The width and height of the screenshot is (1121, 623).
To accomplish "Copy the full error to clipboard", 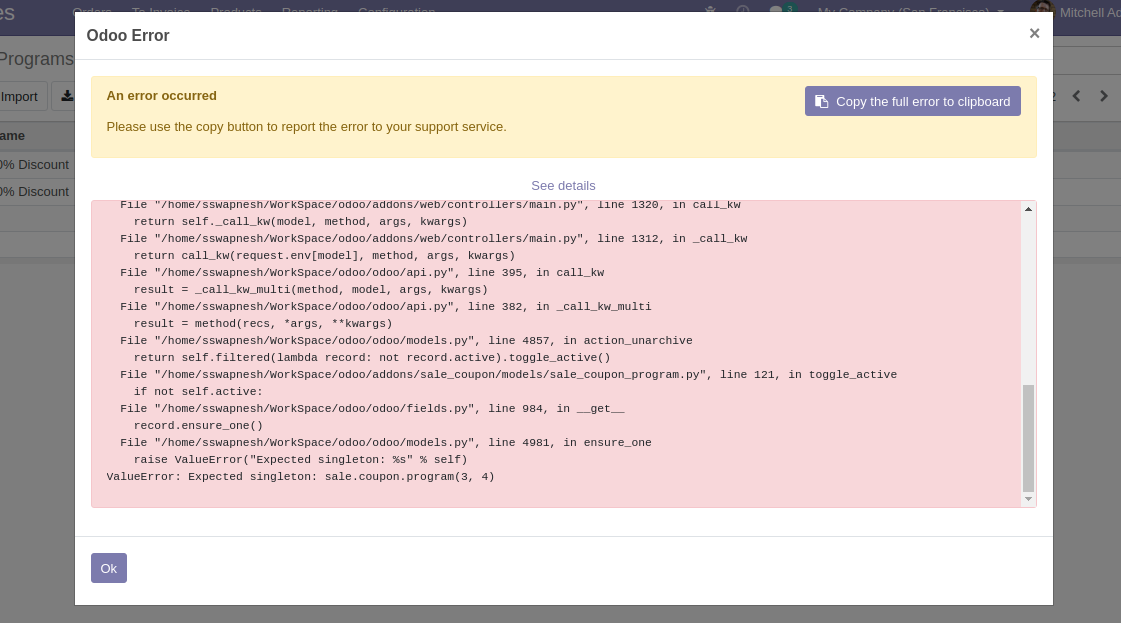I will coord(912,102).
